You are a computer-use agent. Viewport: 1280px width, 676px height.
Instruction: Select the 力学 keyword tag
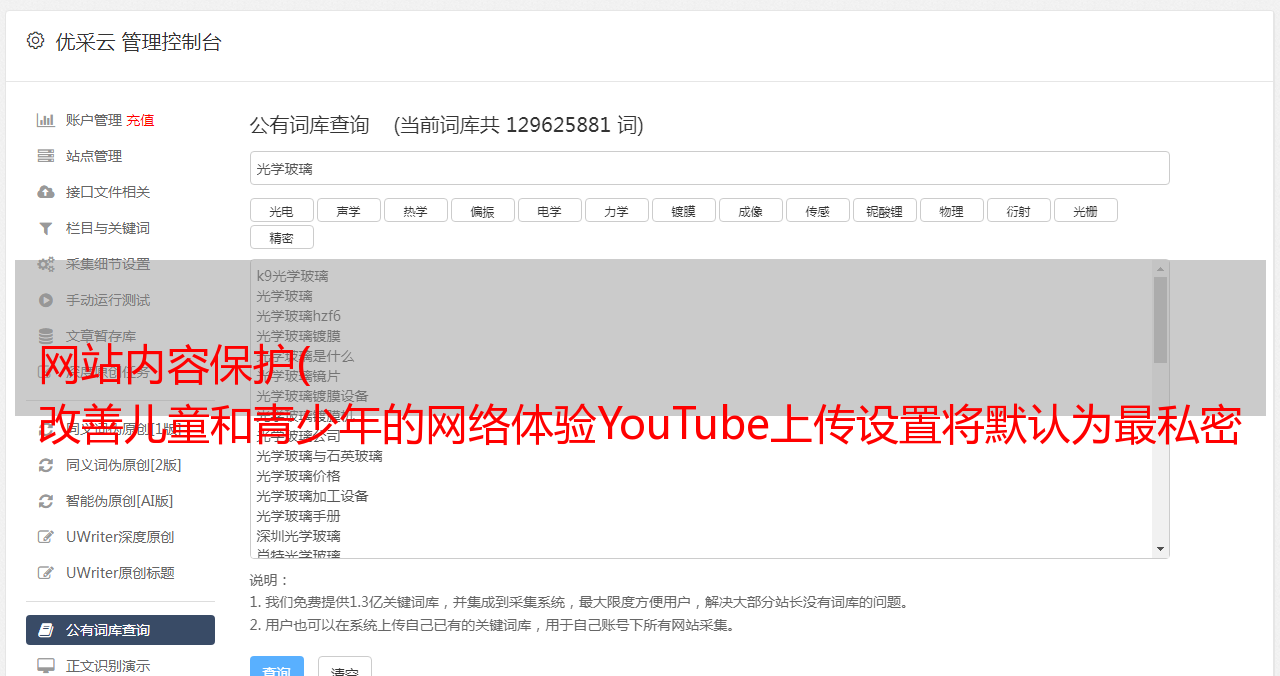click(x=616, y=210)
